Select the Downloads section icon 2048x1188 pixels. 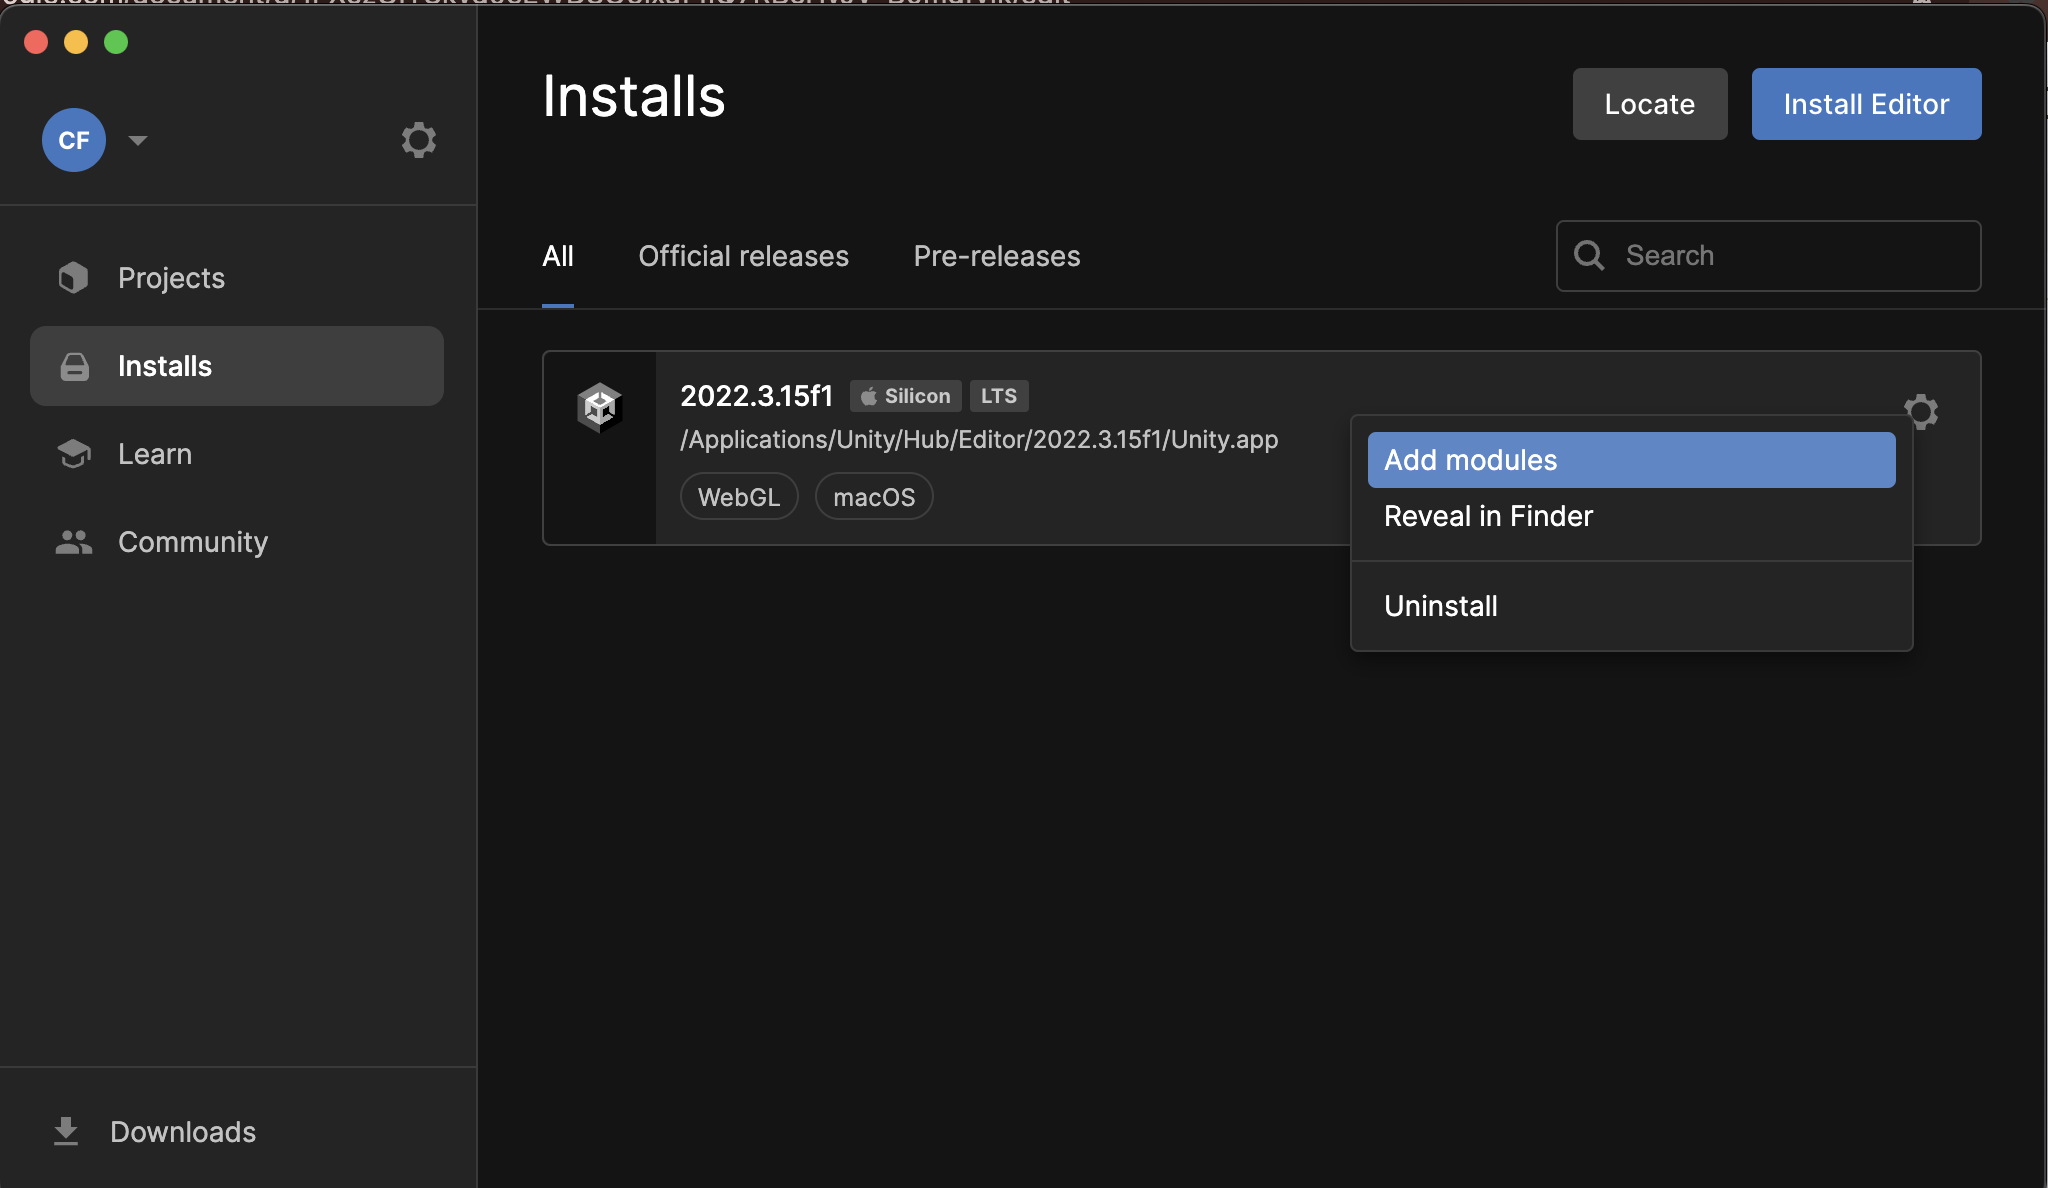coord(66,1131)
